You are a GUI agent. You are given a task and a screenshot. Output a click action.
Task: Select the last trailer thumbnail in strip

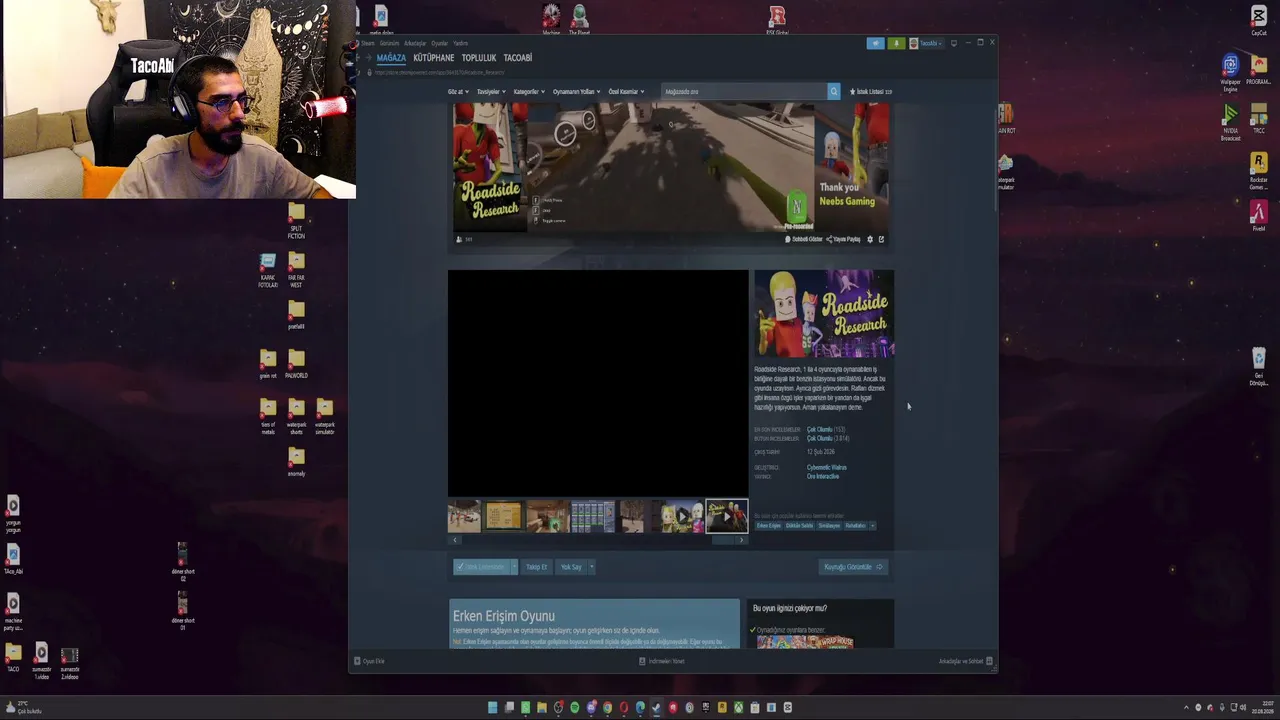click(x=727, y=516)
